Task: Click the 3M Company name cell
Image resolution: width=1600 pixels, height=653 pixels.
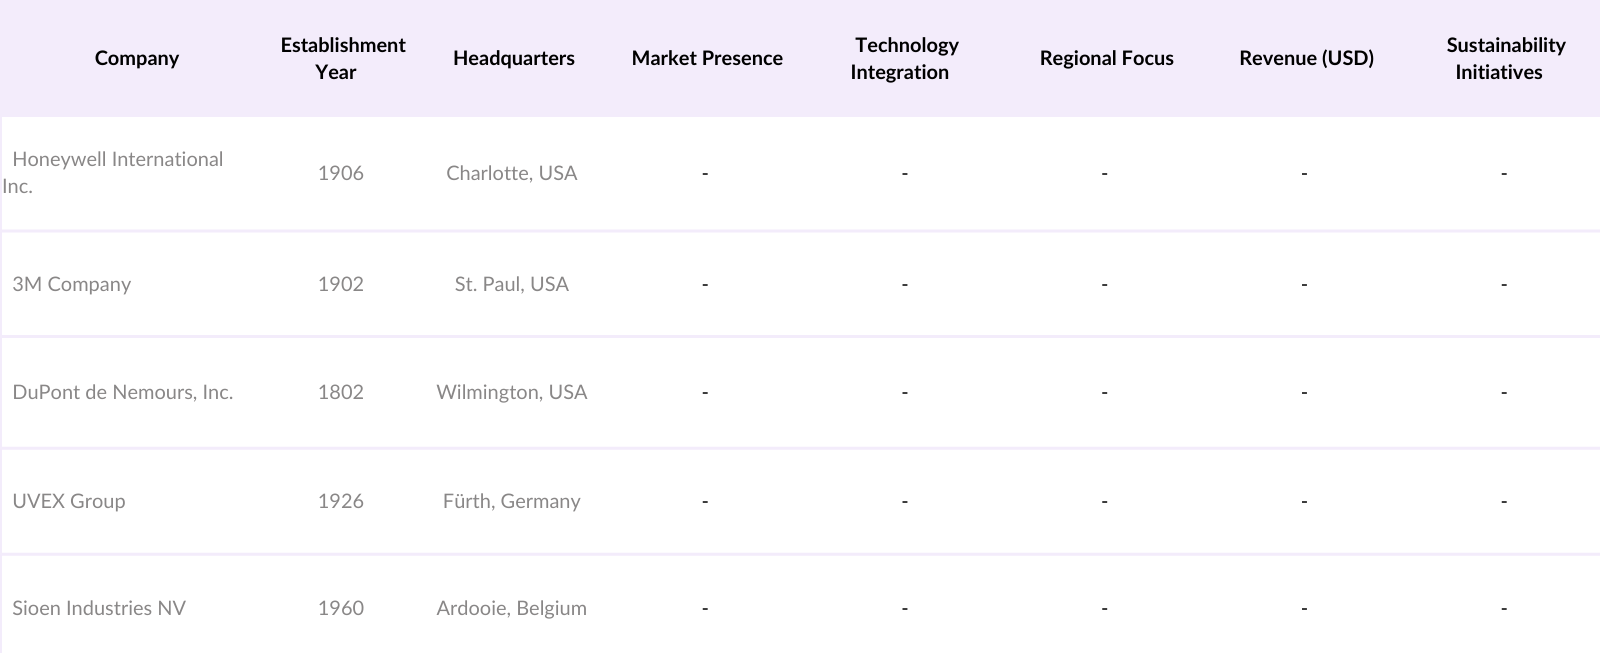Action: tap(72, 284)
